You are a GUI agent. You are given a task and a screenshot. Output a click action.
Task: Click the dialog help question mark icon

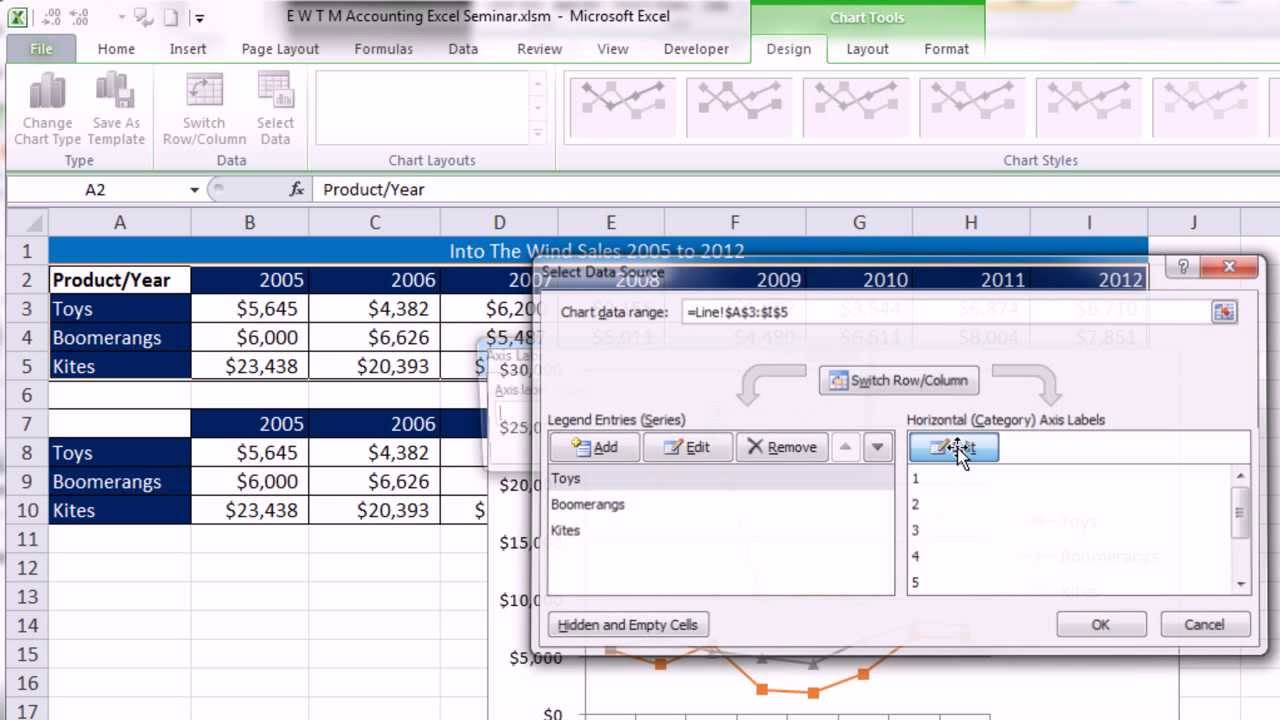coord(1183,267)
